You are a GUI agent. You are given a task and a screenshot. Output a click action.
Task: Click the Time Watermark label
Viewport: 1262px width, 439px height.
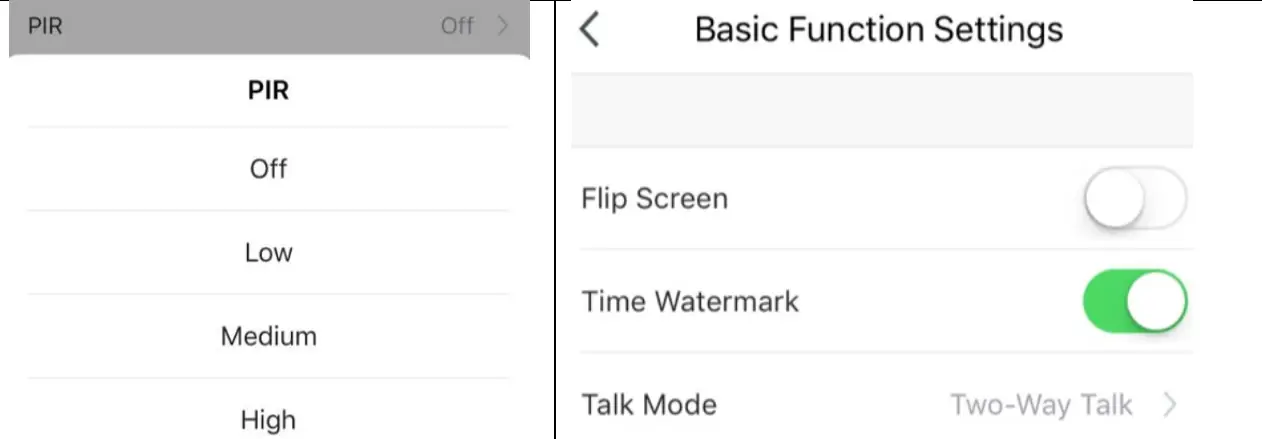coord(690,301)
